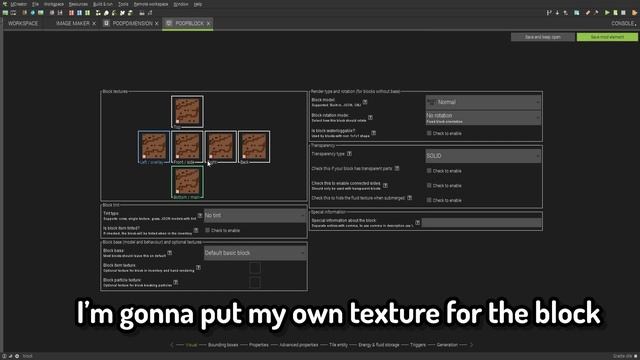This screenshot has height=360, width=640.
Task: Open the Transparency type dropdown showing SOLID
Action: pyautogui.click(x=483, y=156)
